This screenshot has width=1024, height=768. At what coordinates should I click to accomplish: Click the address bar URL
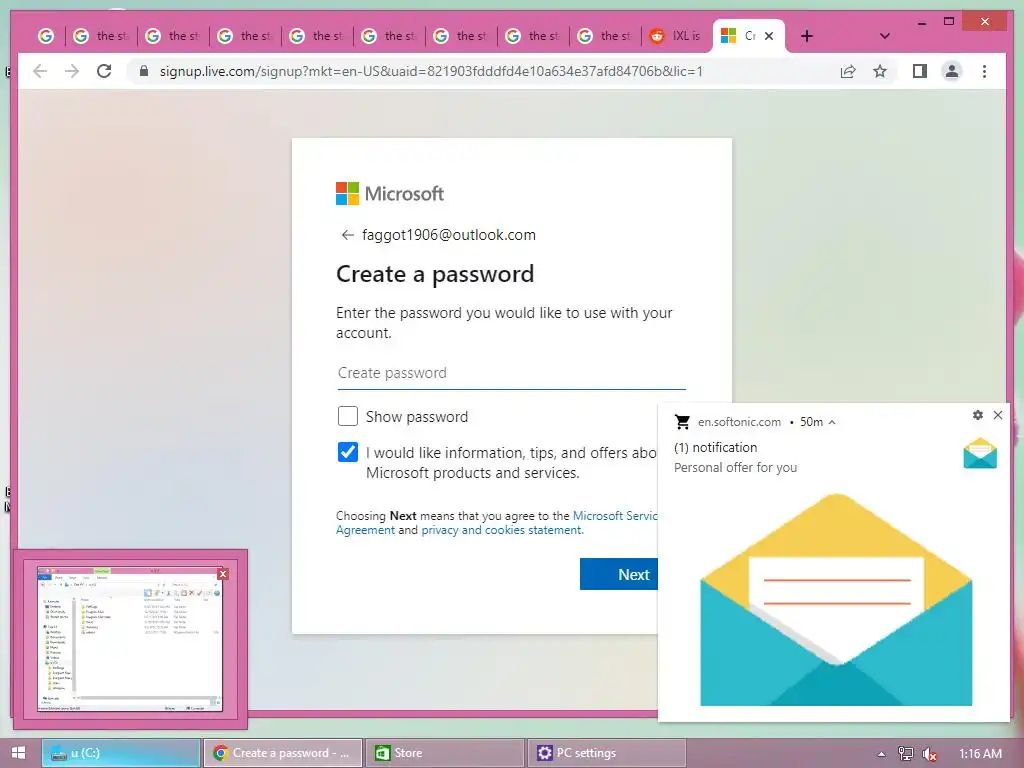[431, 71]
